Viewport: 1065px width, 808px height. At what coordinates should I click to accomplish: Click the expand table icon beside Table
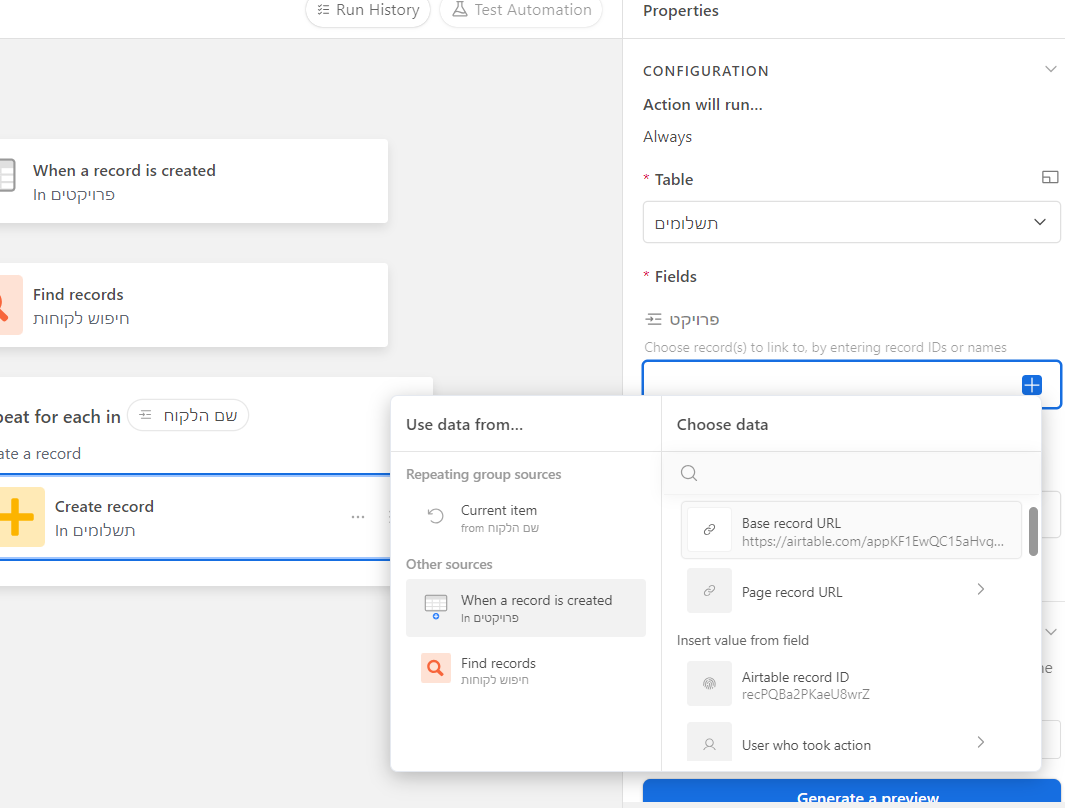tap(1049, 178)
